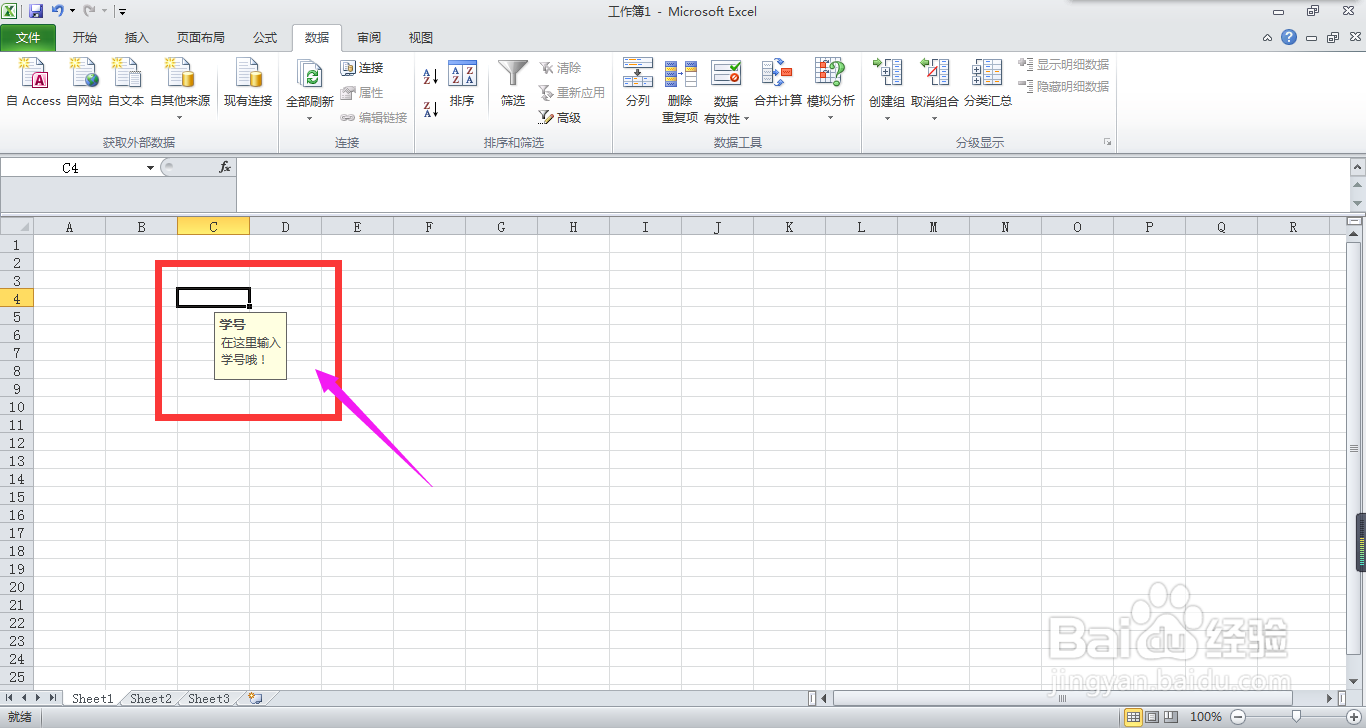Open 合并计算 consolidate tool
The image size is (1366, 728).
(776, 85)
